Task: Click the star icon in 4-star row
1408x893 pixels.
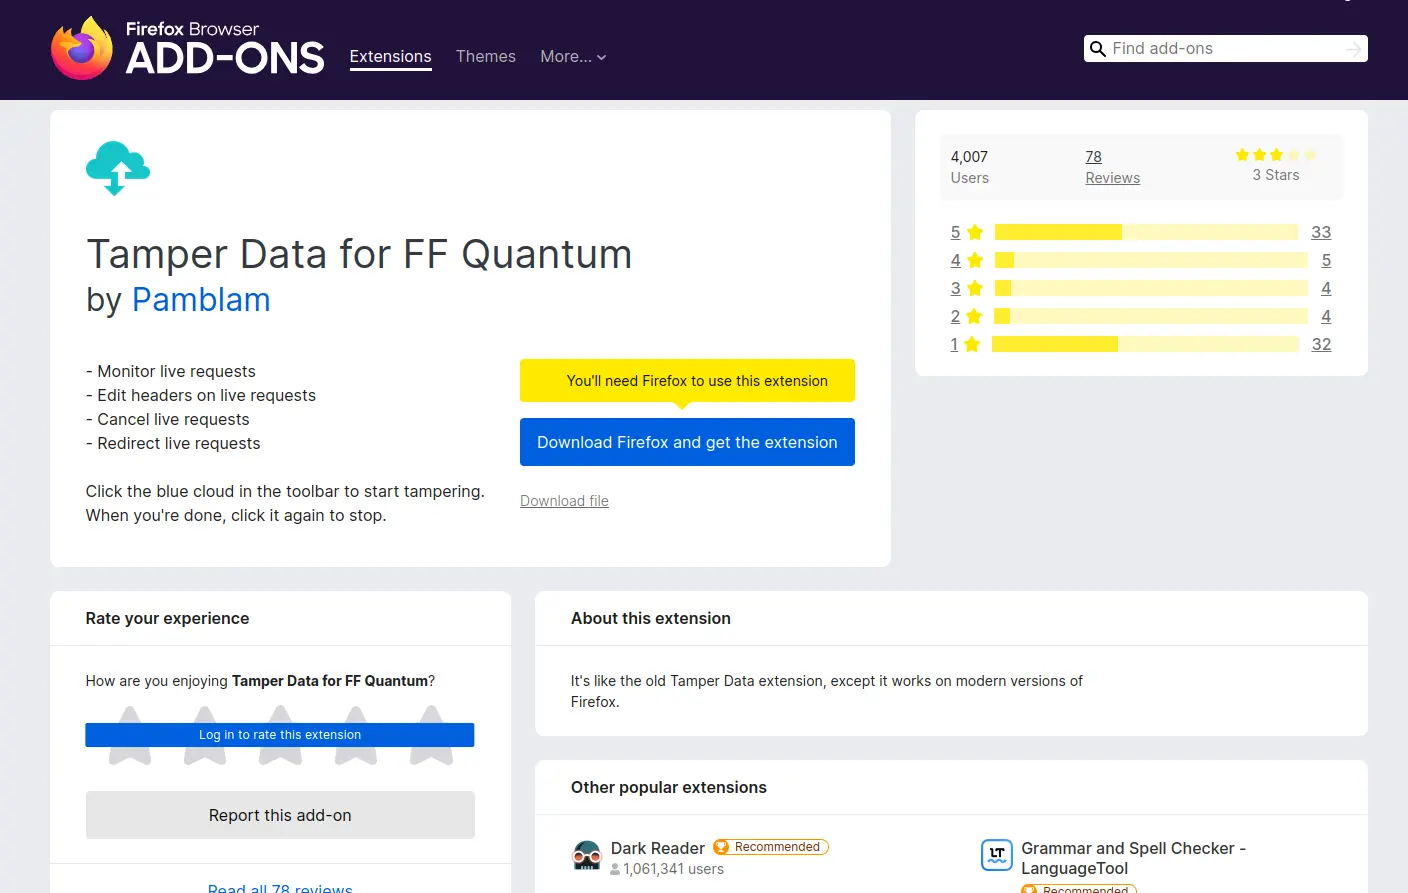Action: click(x=975, y=260)
